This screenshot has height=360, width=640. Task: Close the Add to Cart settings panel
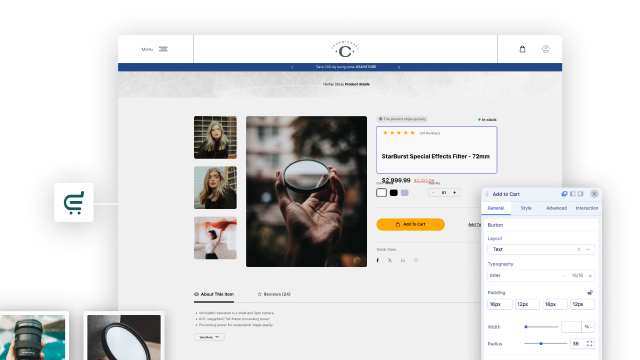(594, 194)
